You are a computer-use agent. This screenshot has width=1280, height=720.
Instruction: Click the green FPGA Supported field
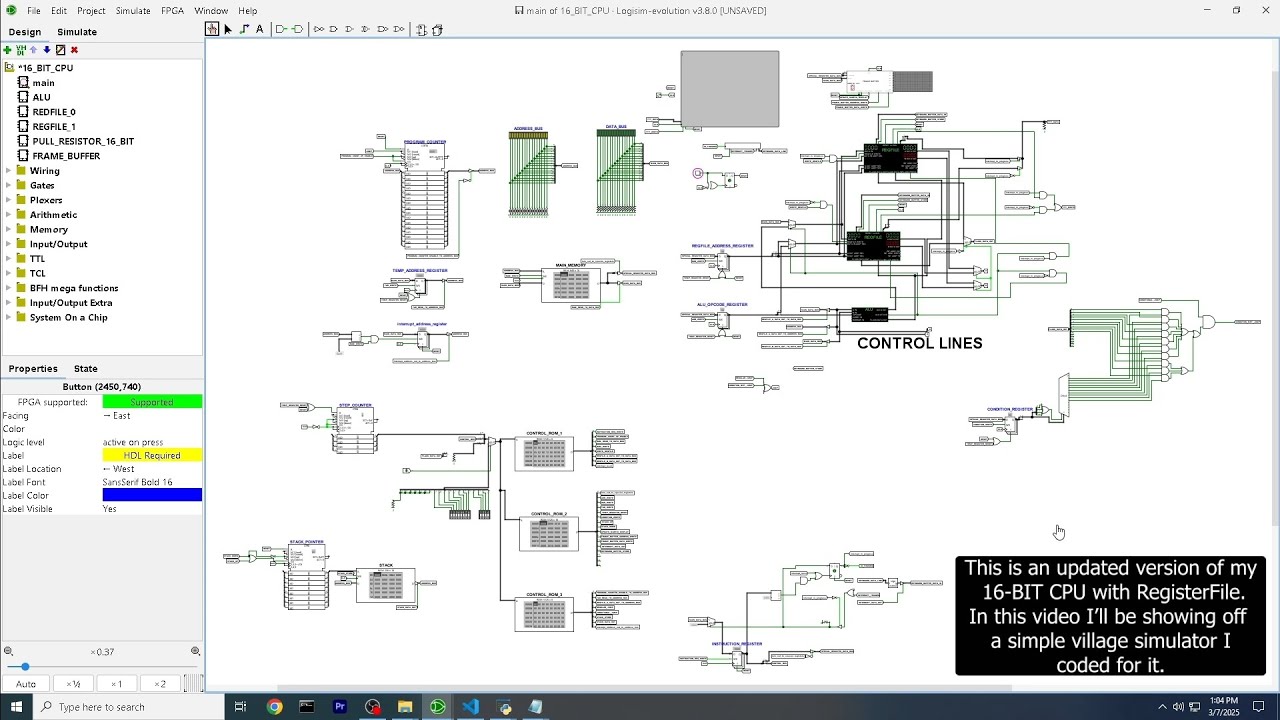tap(152, 402)
